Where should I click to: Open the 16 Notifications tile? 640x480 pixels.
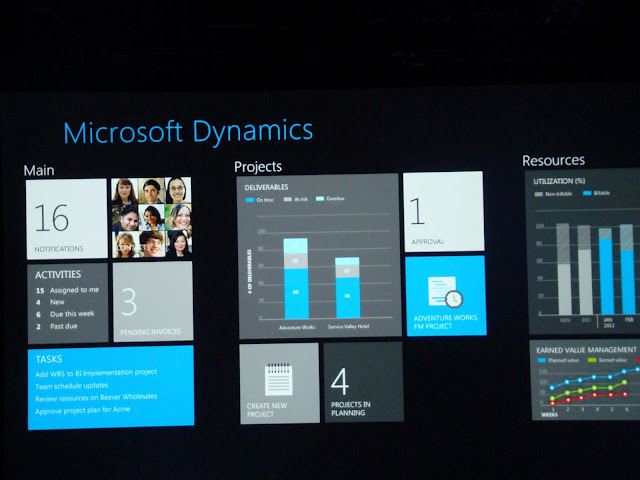coord(67,219)
